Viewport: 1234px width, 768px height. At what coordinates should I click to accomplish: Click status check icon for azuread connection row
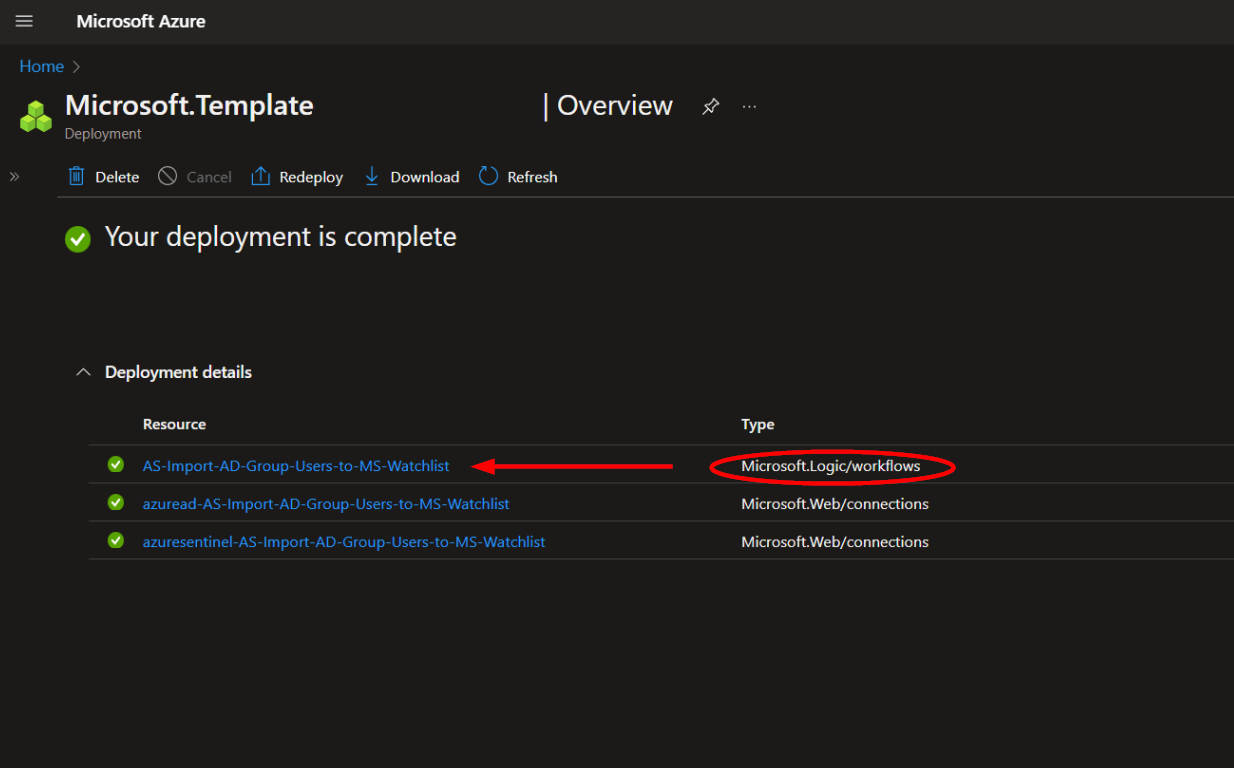click(x=116, y=502)
